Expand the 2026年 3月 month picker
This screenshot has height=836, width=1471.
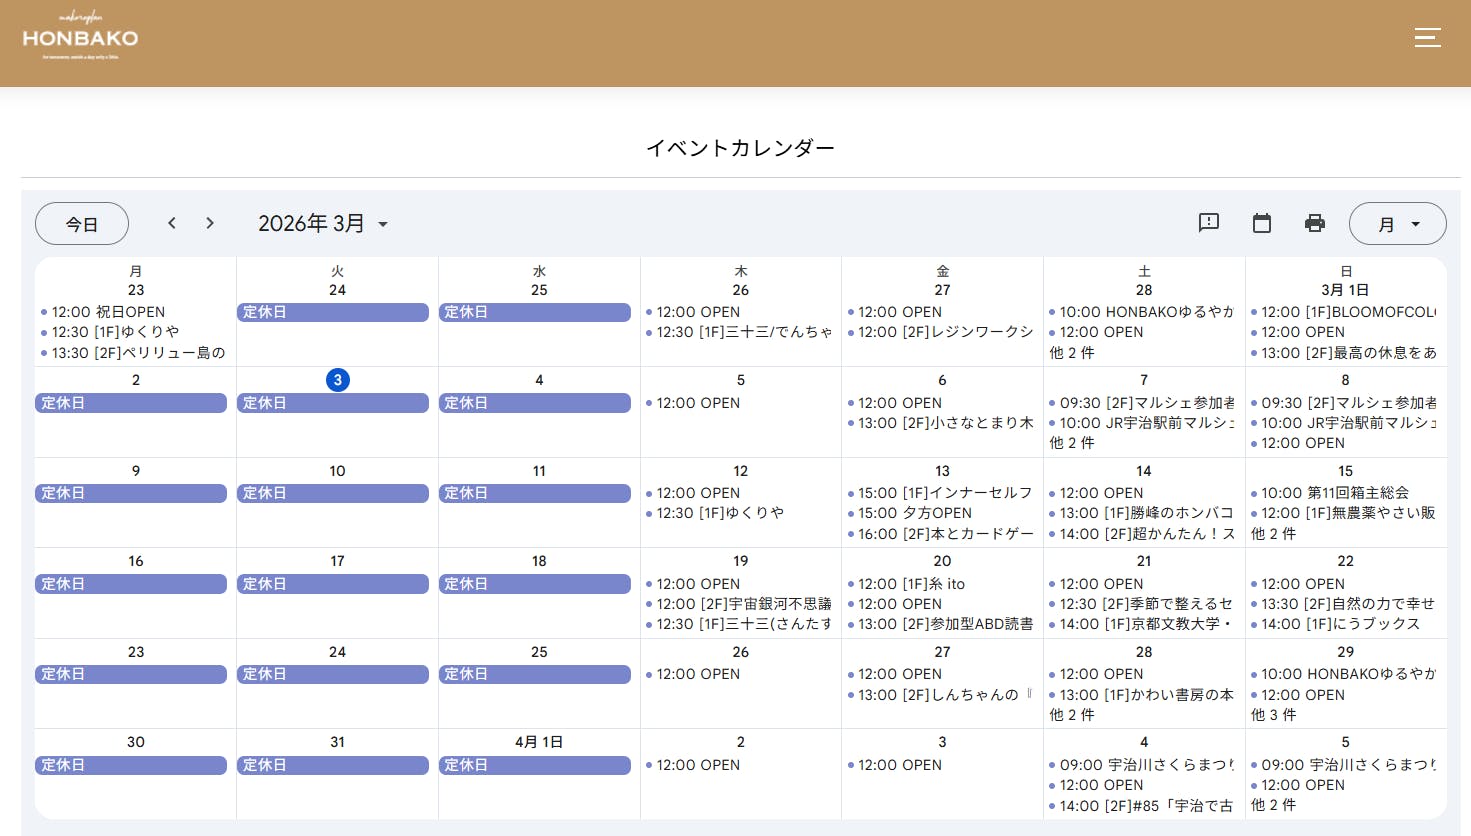pos(323,224)
